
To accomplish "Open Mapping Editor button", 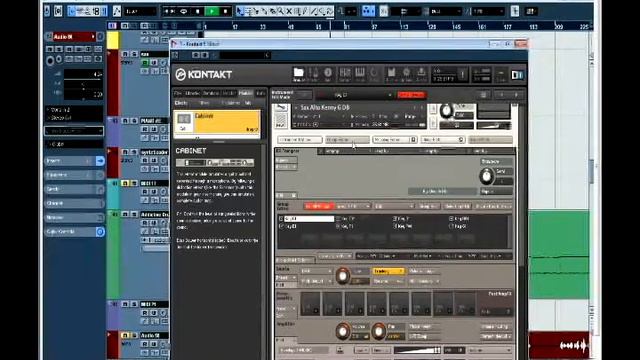I will 395,140.
